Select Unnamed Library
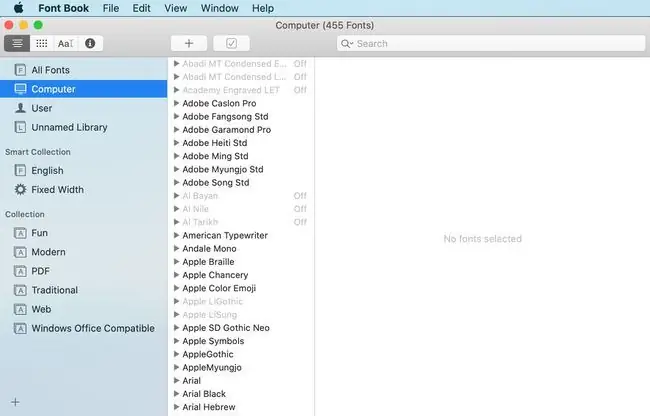Viewport: 650px width, 416px height. (x=84, y=127)
